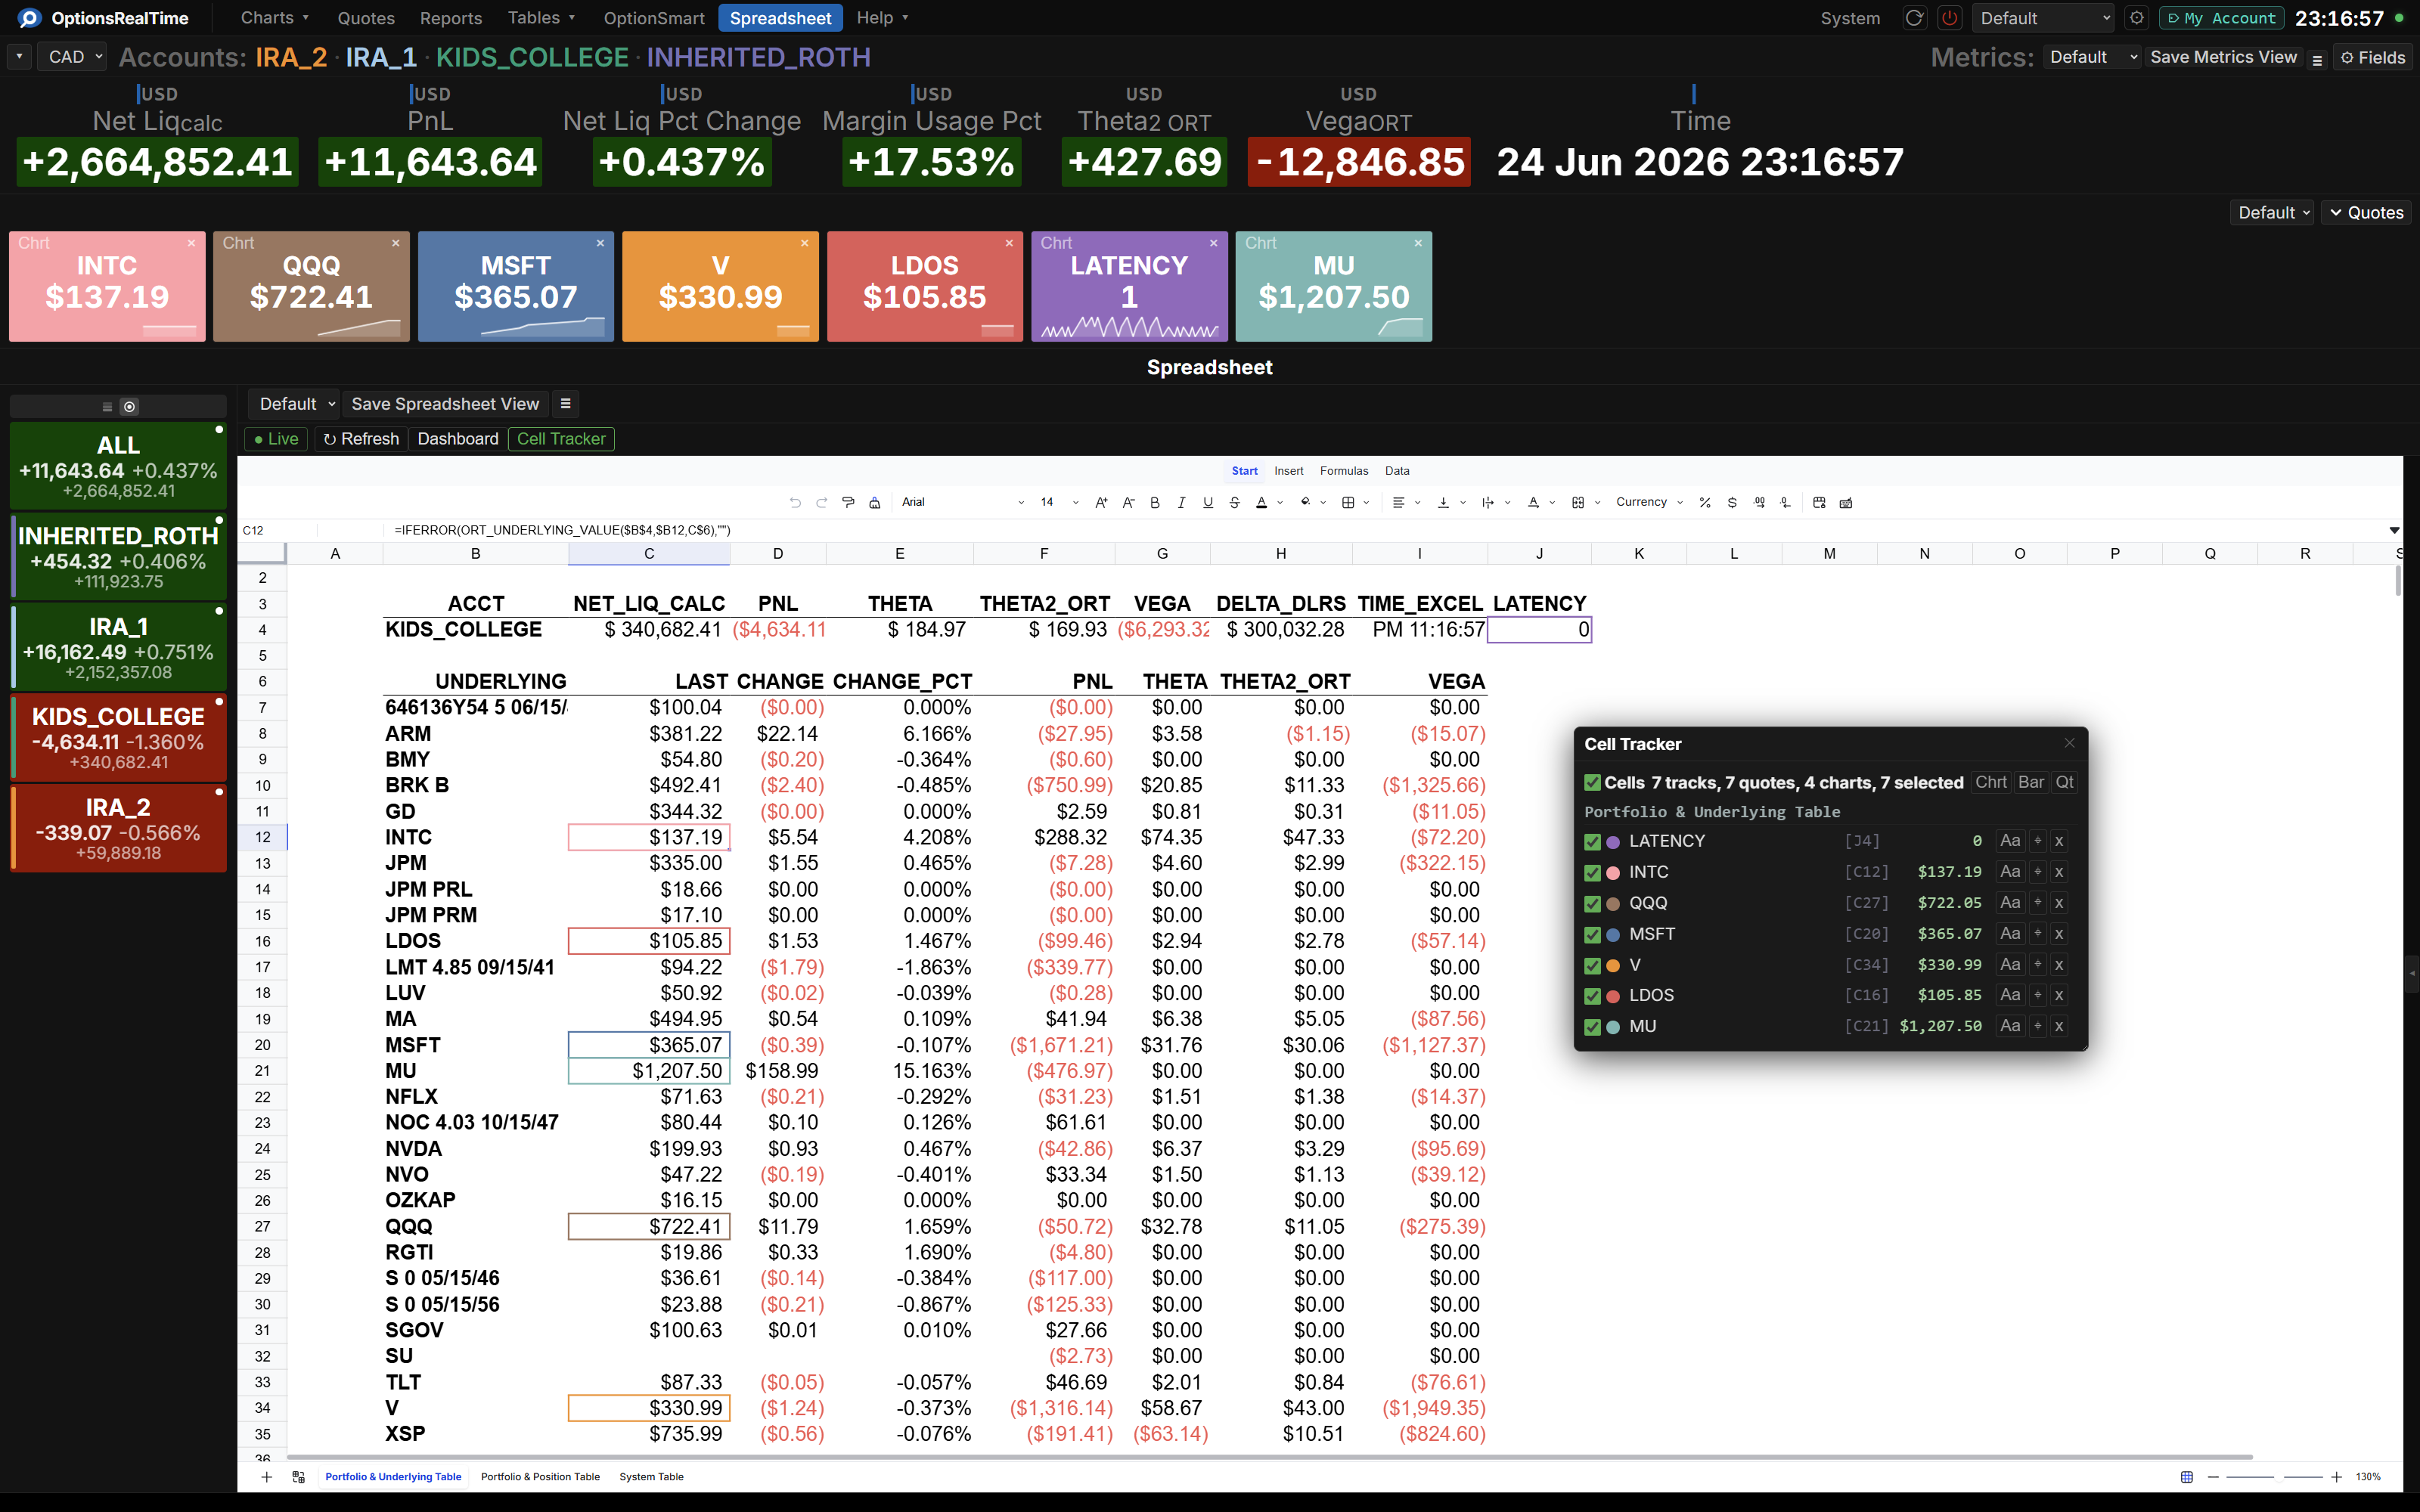Toggle strikethrough formatting

tap(1235, 502)
